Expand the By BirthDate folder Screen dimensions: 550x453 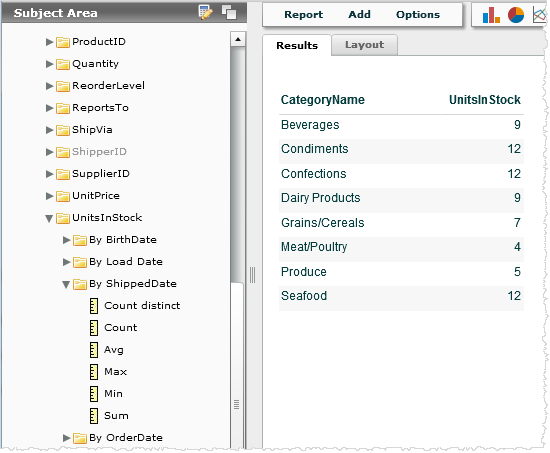(66, 240)
